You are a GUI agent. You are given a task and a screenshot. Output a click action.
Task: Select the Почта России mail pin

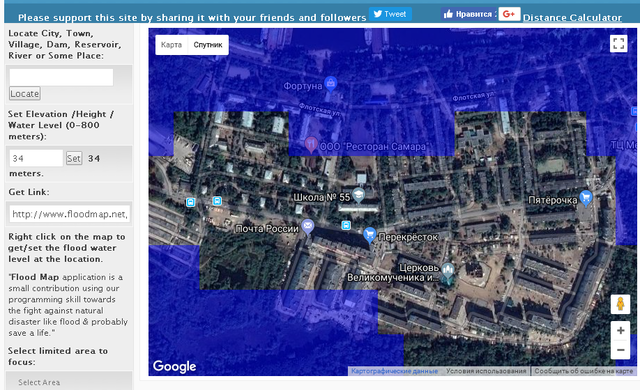click(308, 226)
